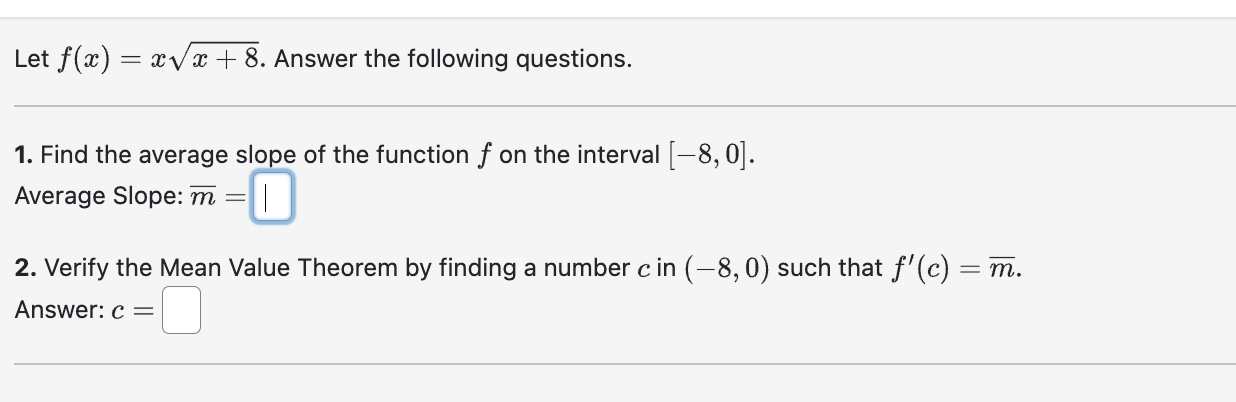Click the f′(c) = m-bar equation

[955, 268]
